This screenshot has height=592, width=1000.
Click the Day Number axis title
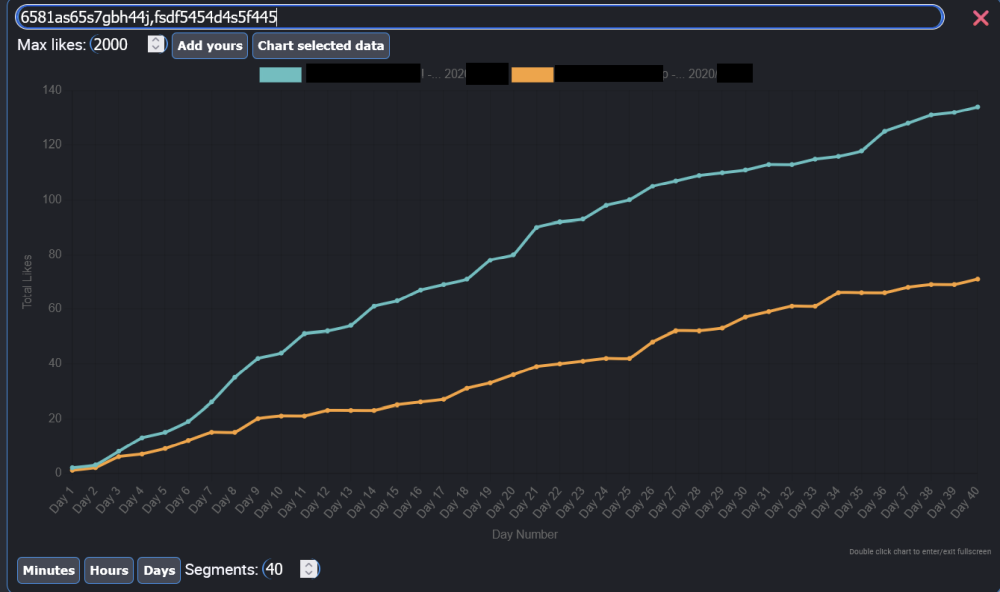(524, 535)
